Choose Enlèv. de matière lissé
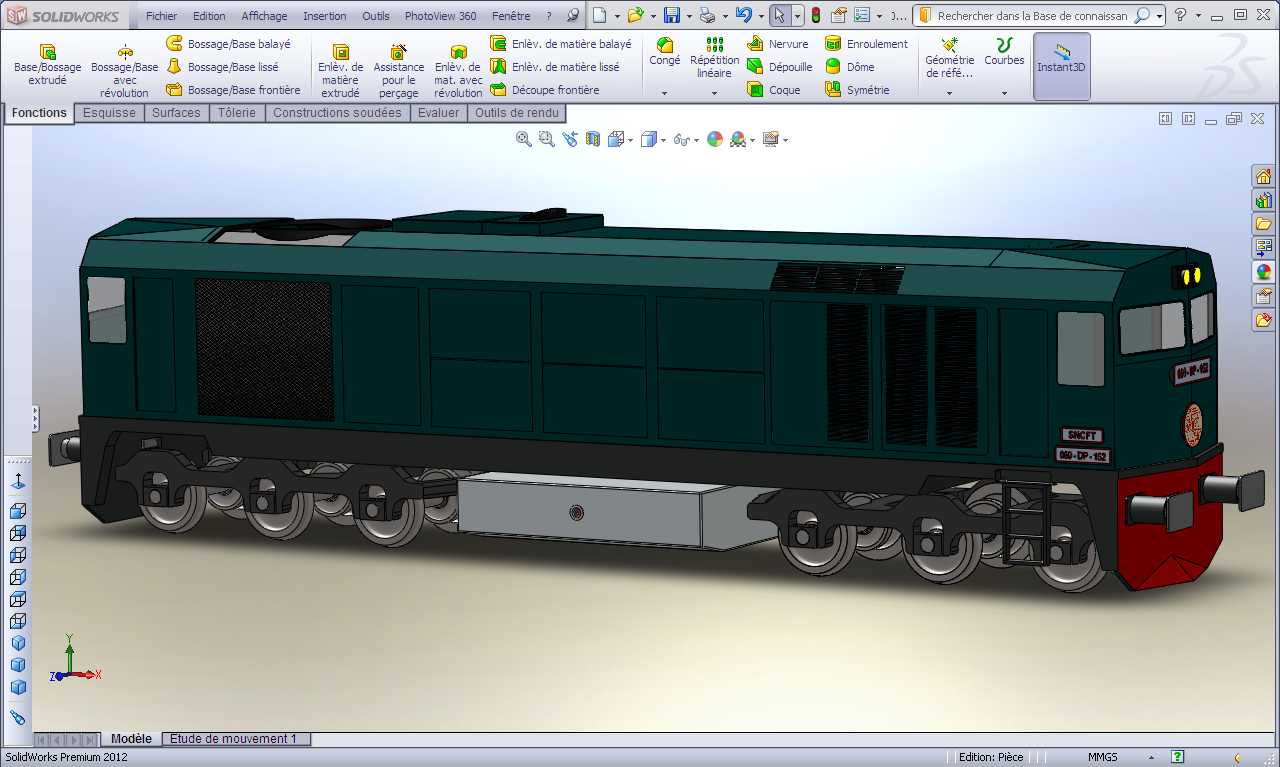The height and width of the screenshot is (767, 1280). coord(555,67)
